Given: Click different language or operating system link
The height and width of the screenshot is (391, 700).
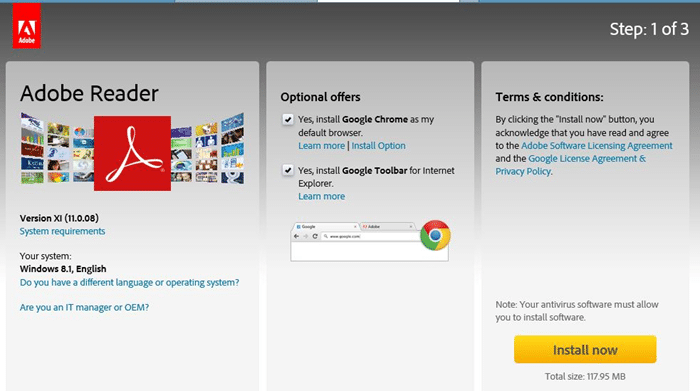Looking at the screenshot, I should click(x=129, y=283).
